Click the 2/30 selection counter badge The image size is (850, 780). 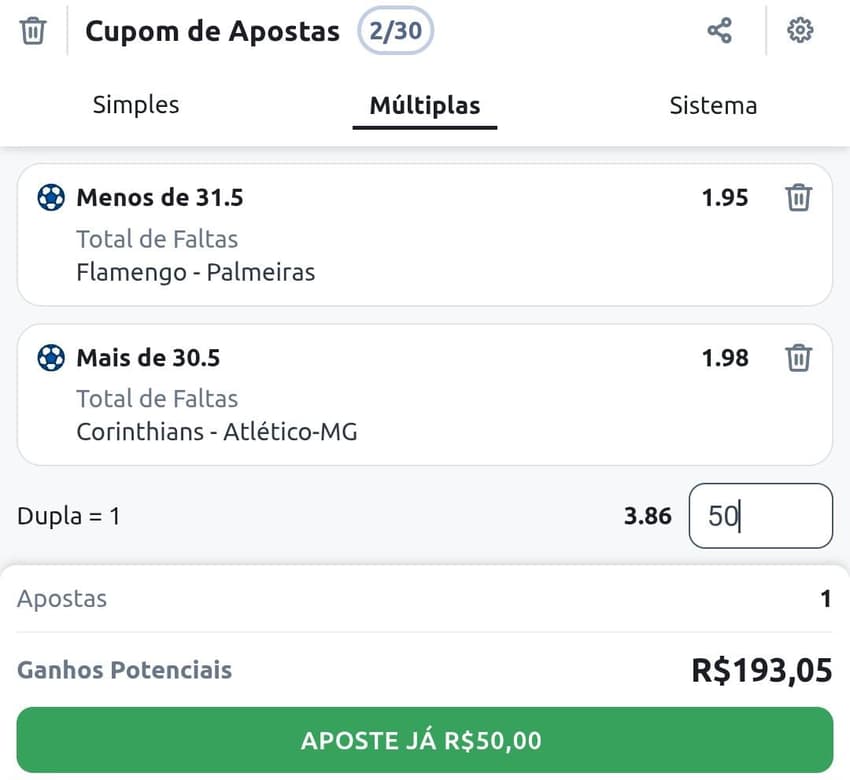(395, 30)
